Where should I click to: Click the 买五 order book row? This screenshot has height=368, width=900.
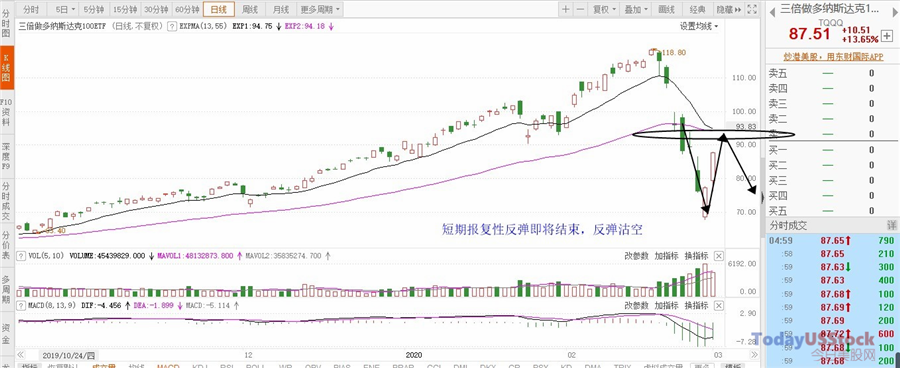tap(832, 211)
